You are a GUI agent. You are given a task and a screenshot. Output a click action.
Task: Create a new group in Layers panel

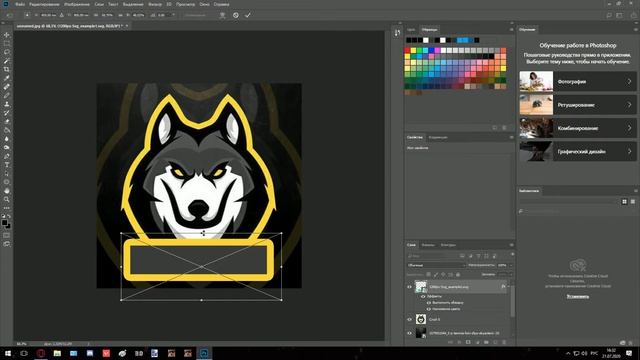pos(486,342)
